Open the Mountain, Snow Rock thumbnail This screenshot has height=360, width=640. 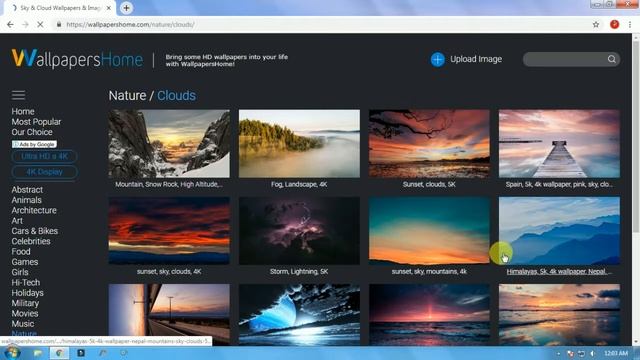coord(169,144)
